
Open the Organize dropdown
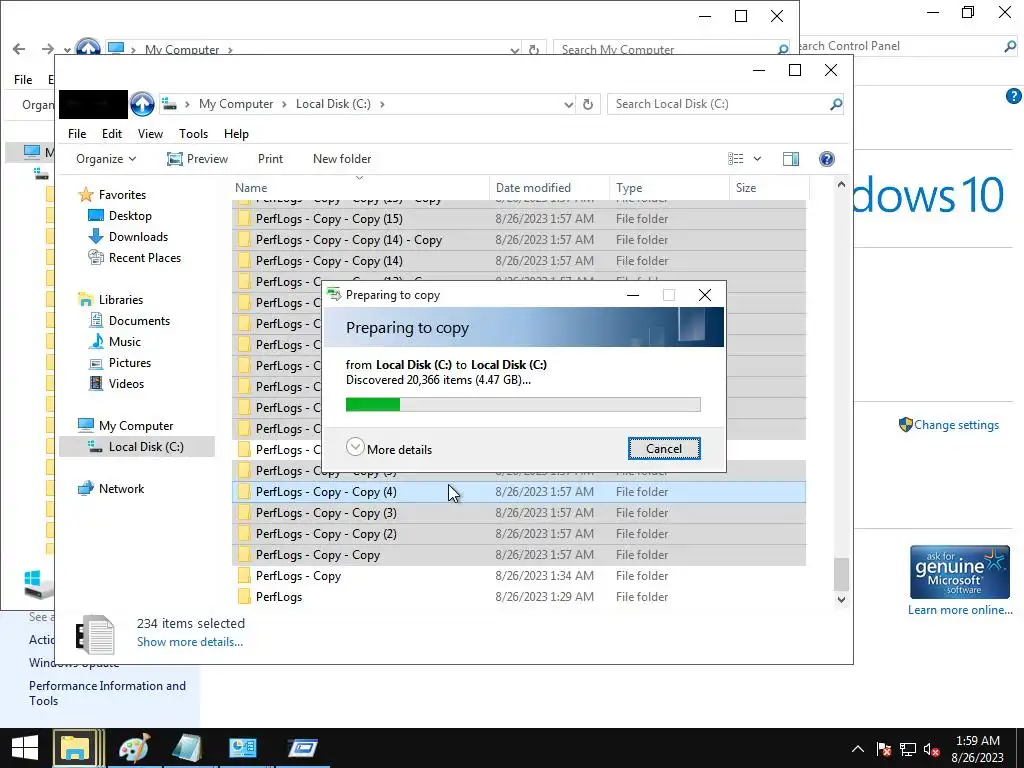point(106,159)
